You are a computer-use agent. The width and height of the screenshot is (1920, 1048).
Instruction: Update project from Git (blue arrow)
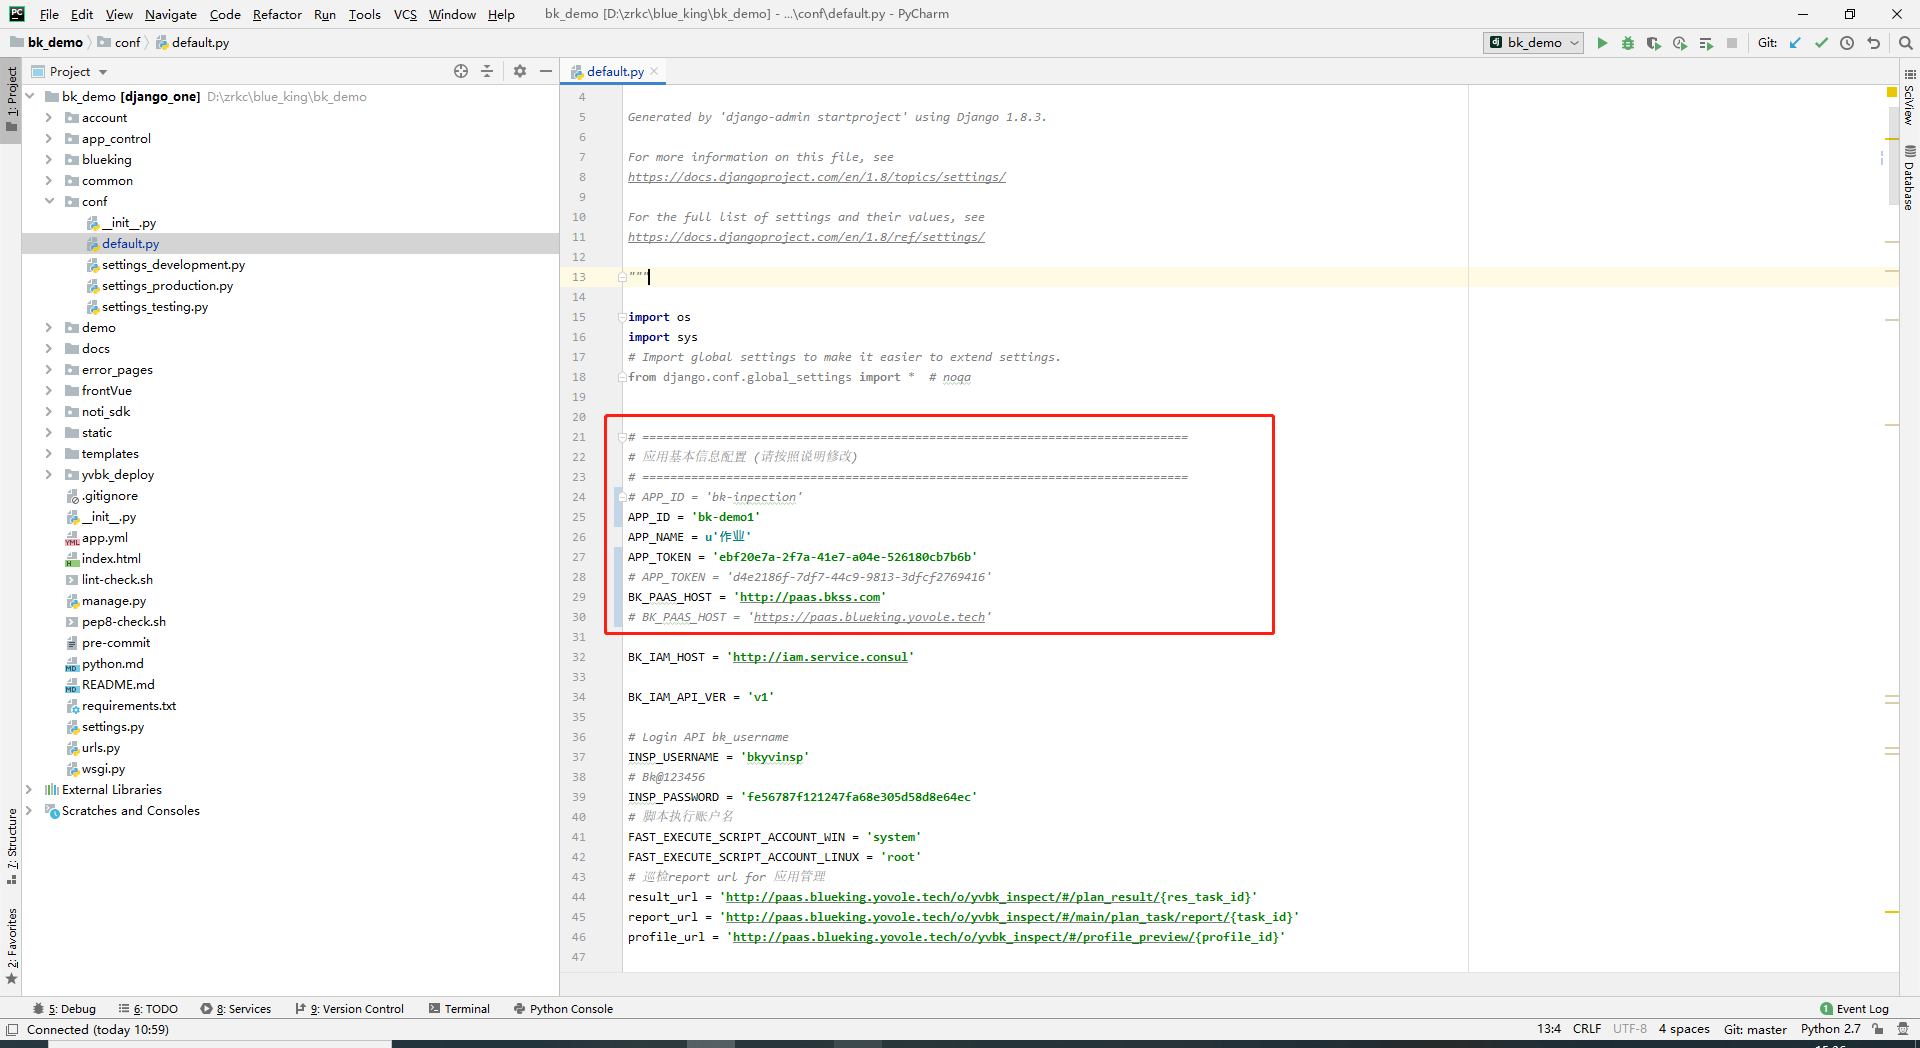(x=1795, y=43)
